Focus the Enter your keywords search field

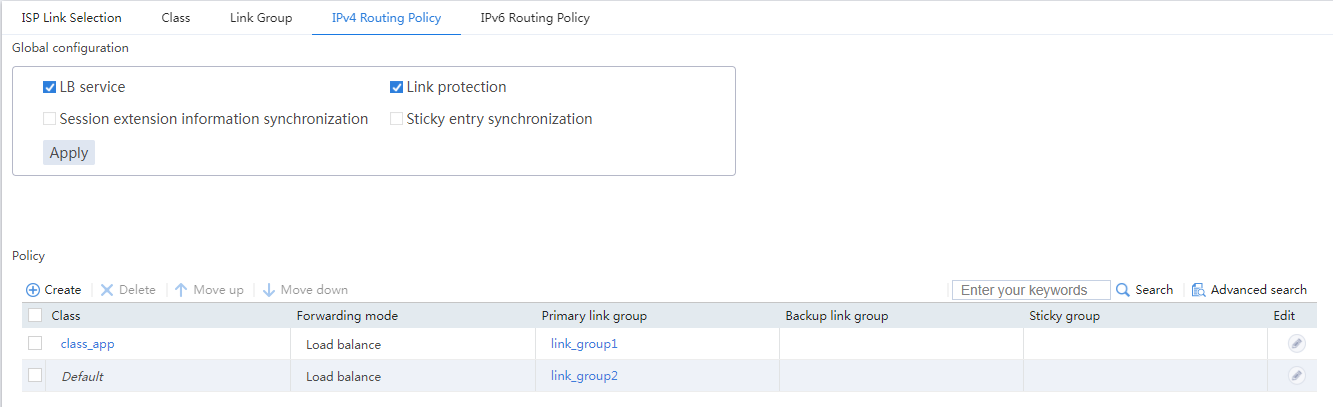tap(1031, 290)
